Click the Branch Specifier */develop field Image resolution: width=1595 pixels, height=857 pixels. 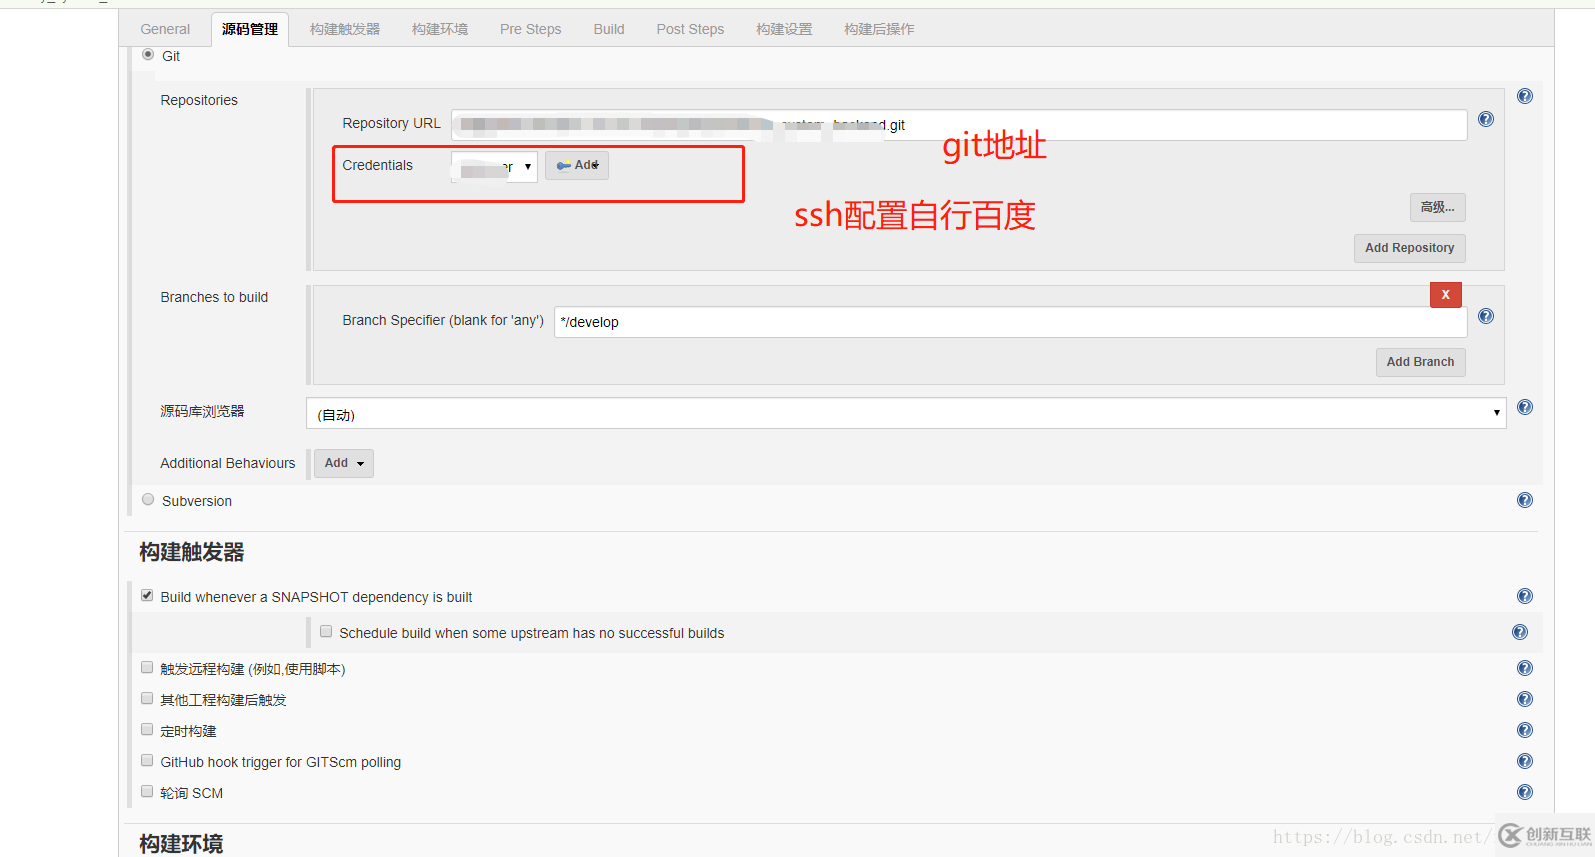coord(1011,322)
